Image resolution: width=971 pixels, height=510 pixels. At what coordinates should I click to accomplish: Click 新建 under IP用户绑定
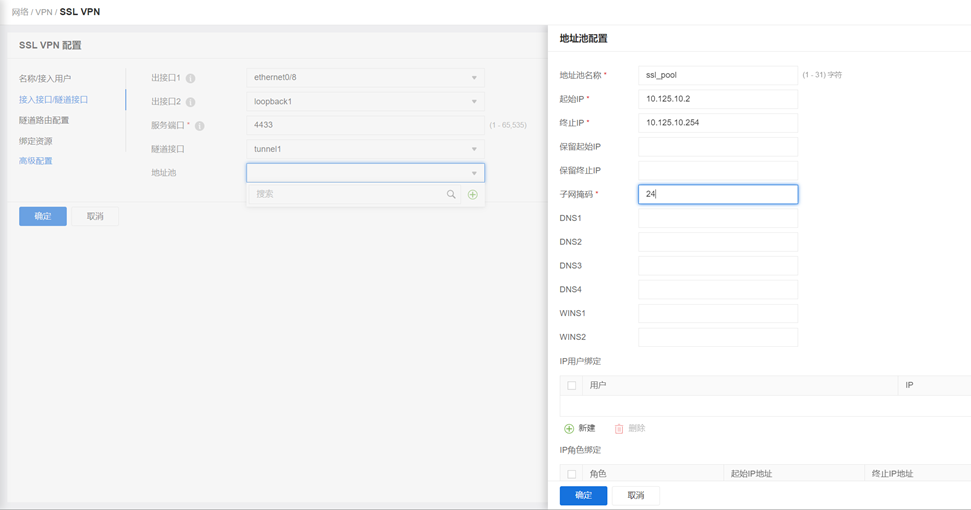click(x=580, y=428)
